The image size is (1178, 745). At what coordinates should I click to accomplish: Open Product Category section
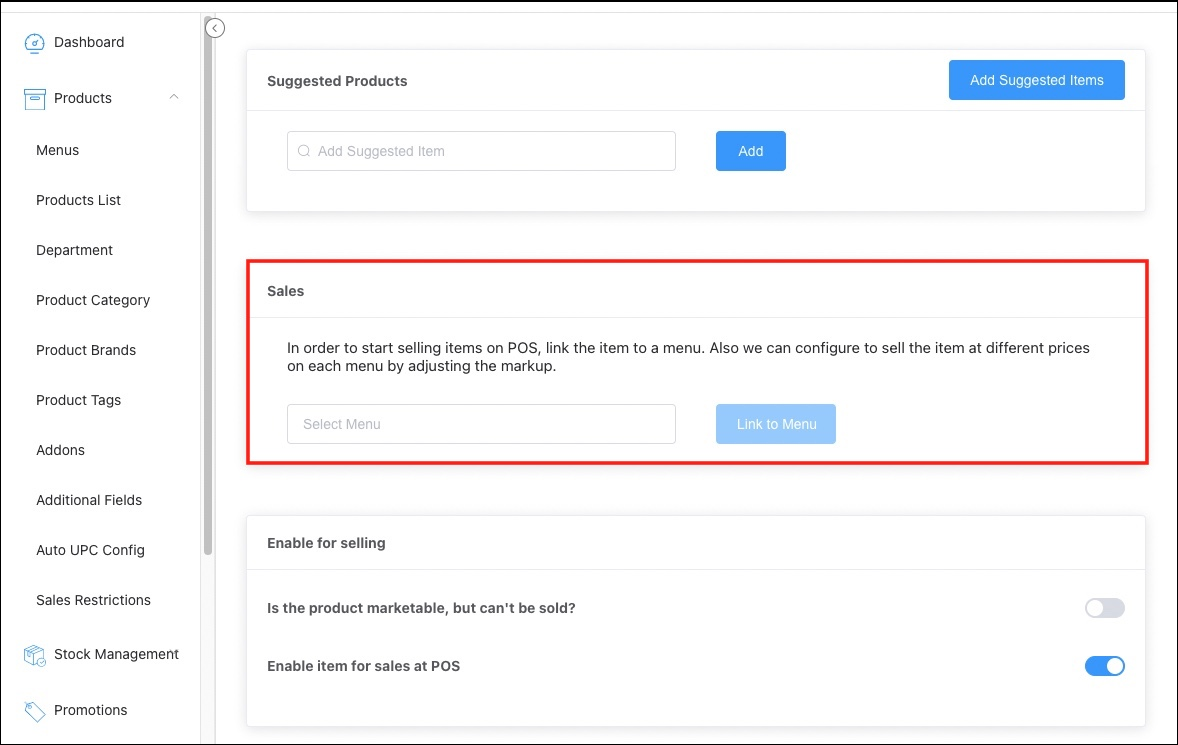point(93,300)
